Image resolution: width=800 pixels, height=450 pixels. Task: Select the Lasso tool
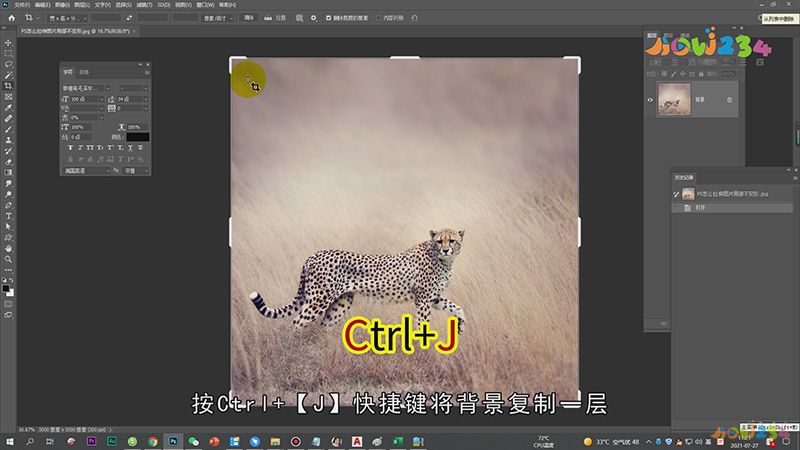tap(8, 64)
